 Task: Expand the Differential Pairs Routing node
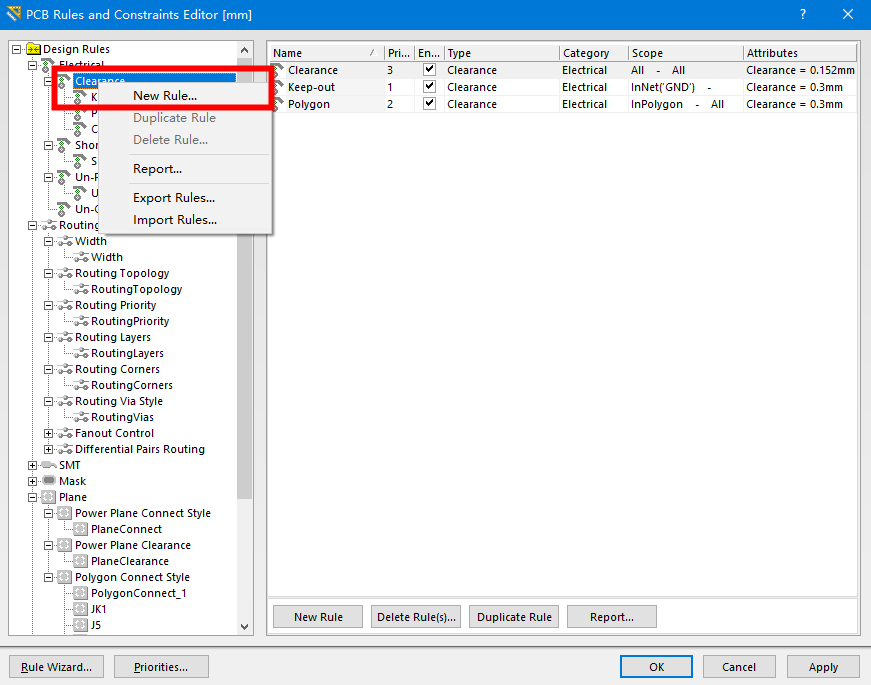tap(49, 449)
